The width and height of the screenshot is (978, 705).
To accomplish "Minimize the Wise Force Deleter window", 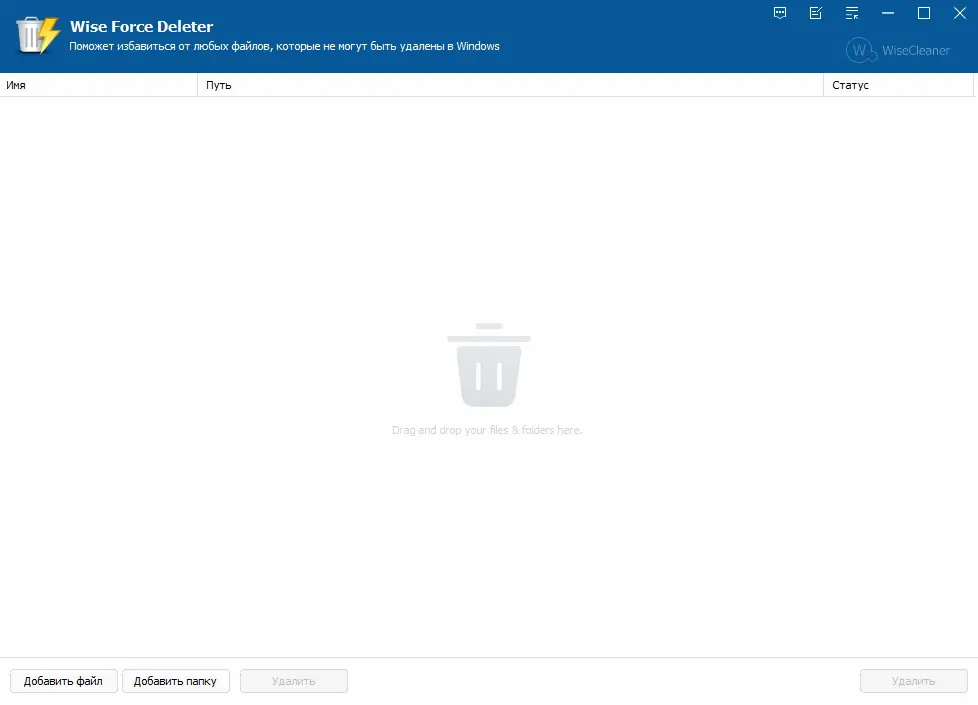I will [888, 13].
